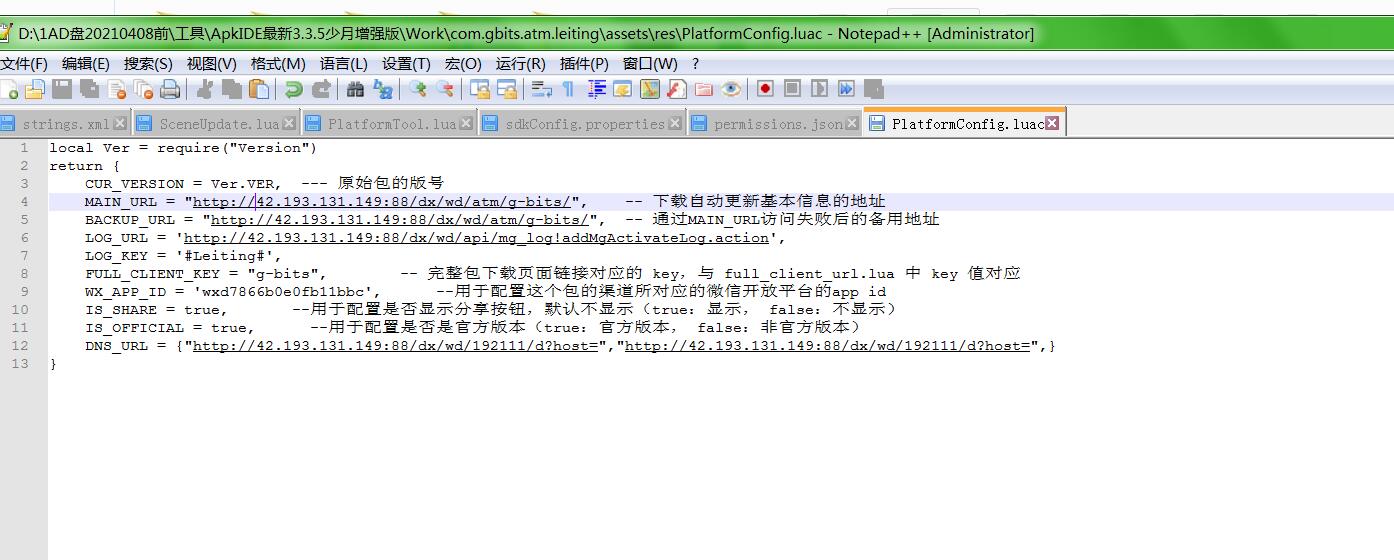Switch to the permissions.json tab
This screenshot has height=560, width=1394.
pos(777,124)
